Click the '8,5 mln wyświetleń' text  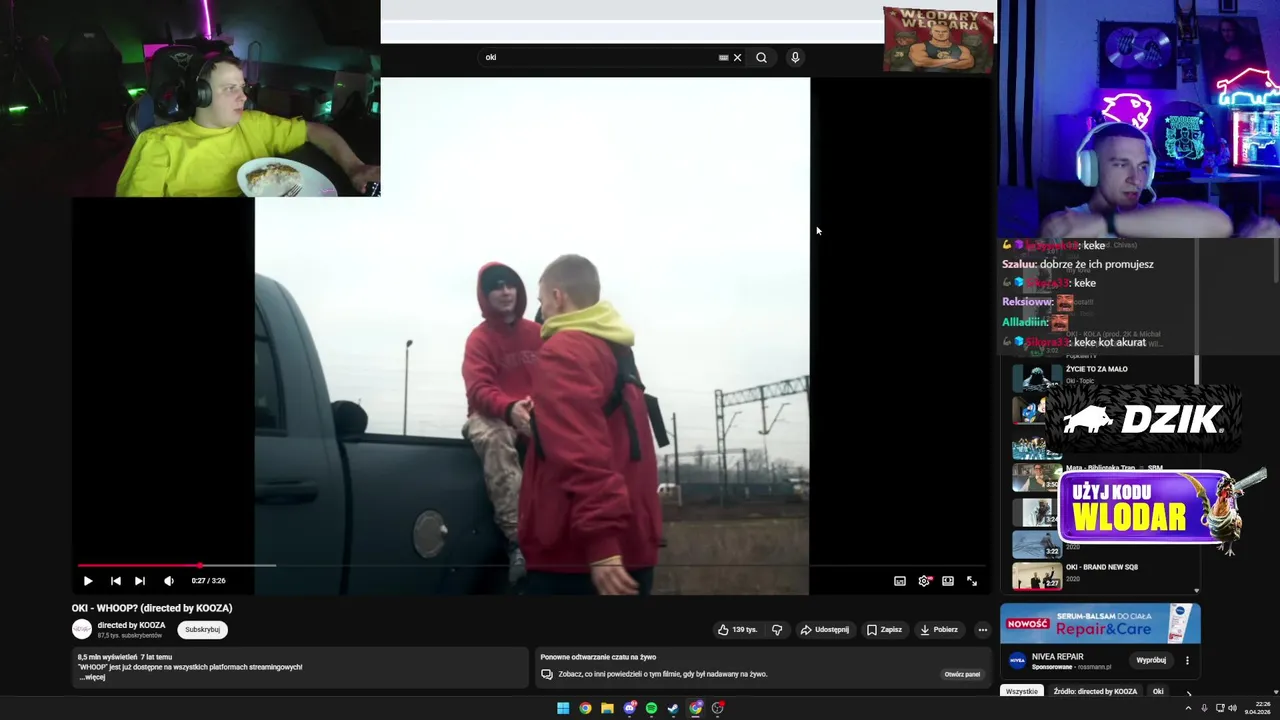point(106,657)
